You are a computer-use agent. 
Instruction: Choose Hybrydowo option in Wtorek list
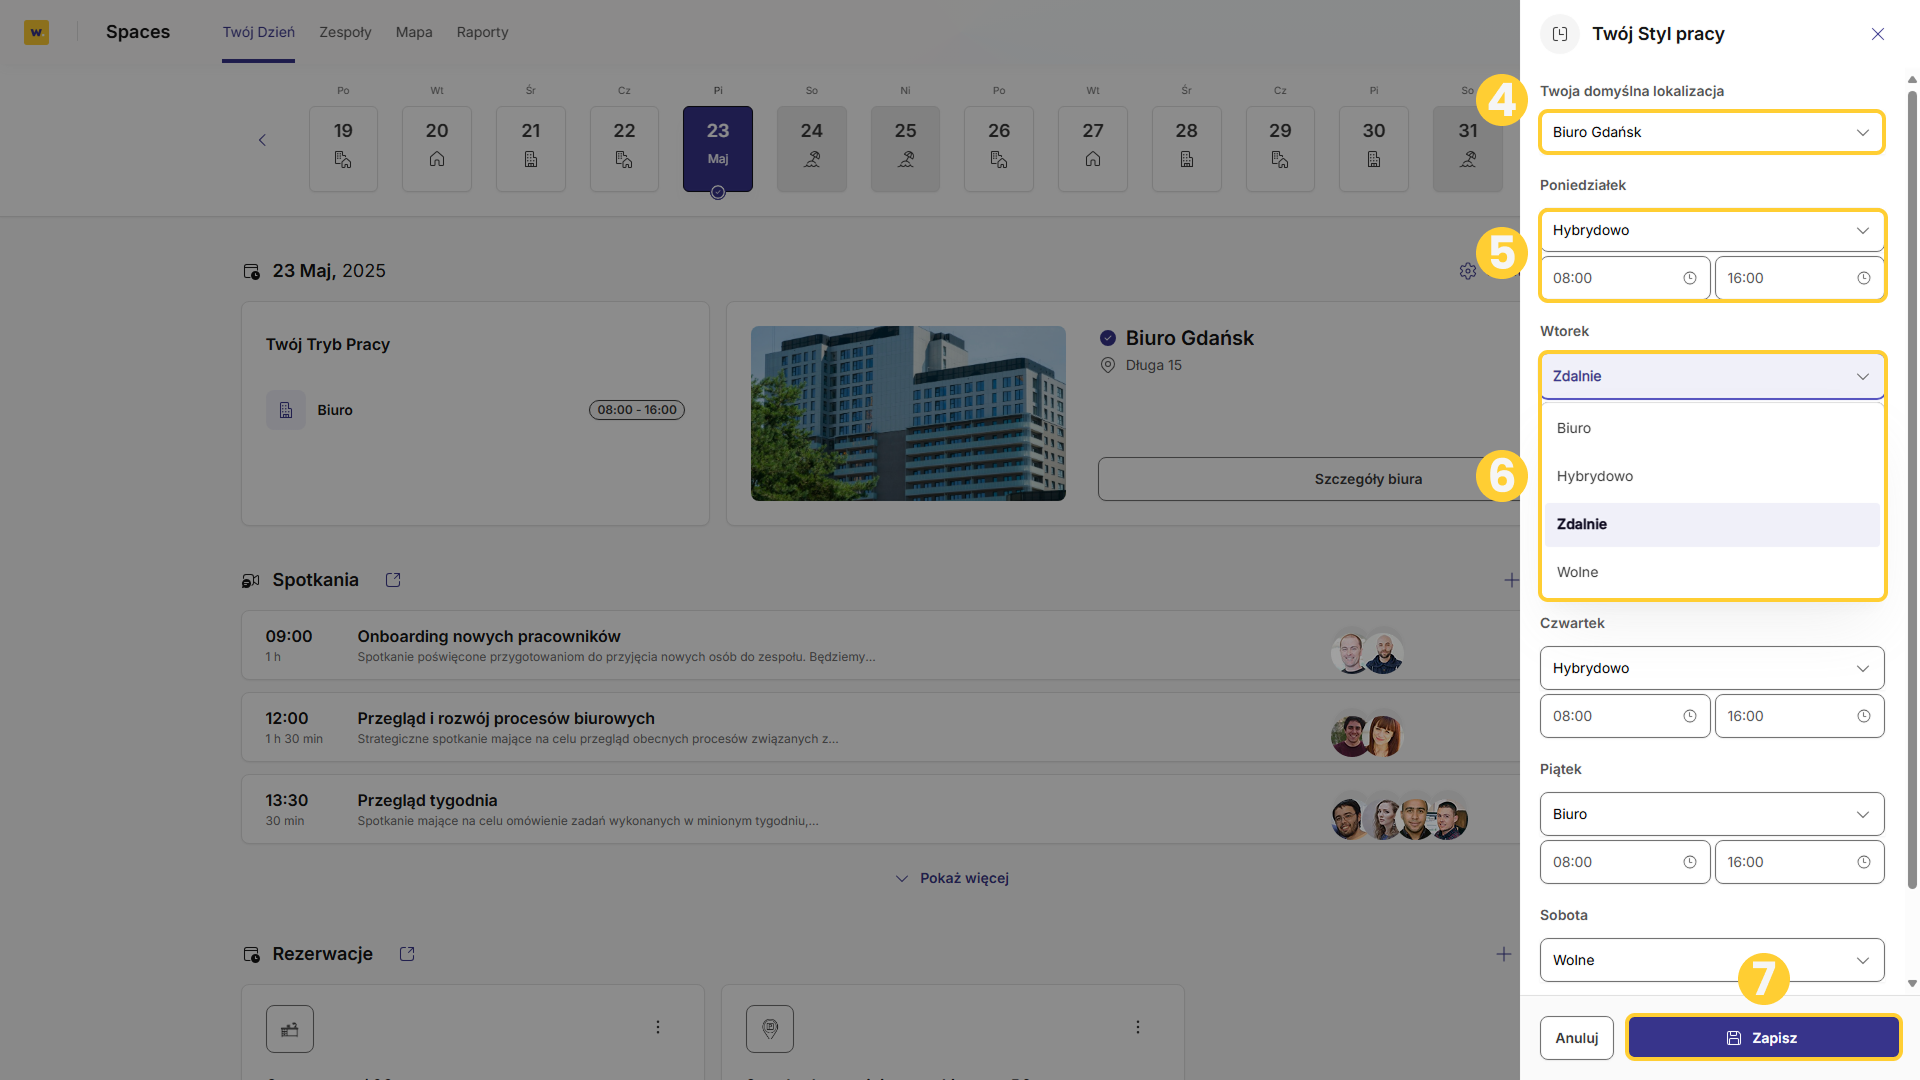point(1712,476)
